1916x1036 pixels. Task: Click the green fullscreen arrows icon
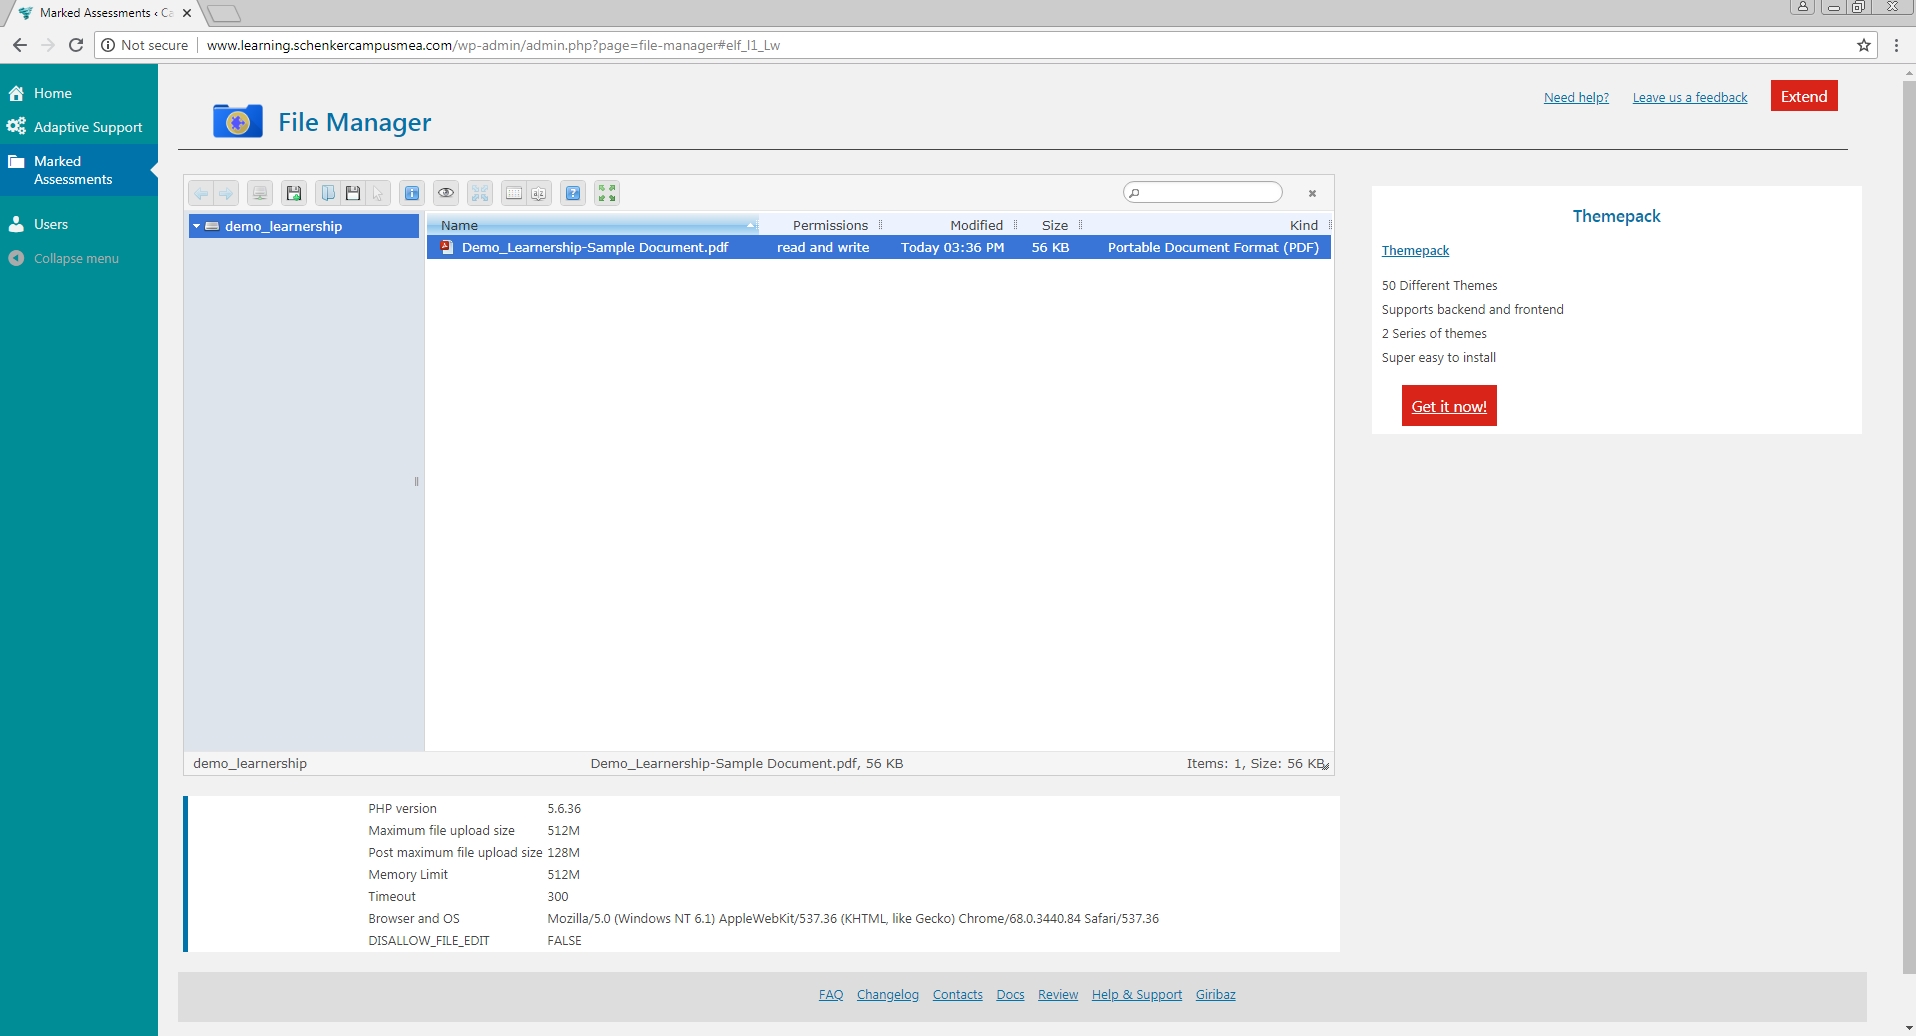point(607,193)
